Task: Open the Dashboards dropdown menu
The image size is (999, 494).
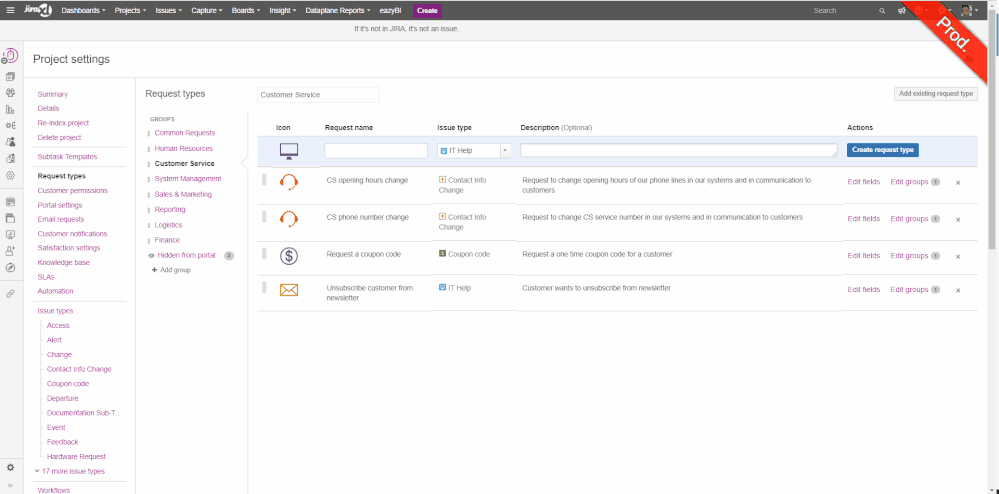Action: pyautogui.click(x=83, y=11)
